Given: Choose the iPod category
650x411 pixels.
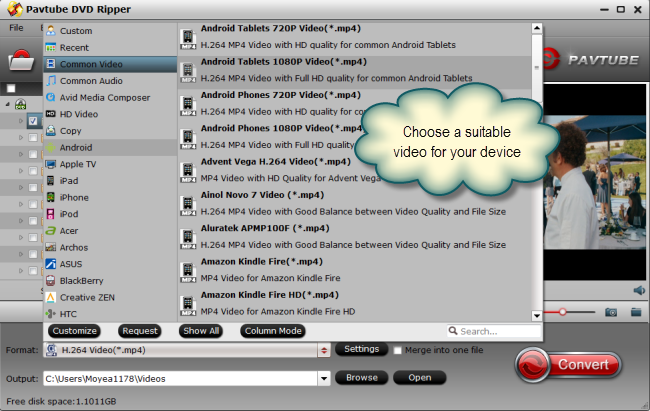Looking at the screenshot, I should click(110, 214).
